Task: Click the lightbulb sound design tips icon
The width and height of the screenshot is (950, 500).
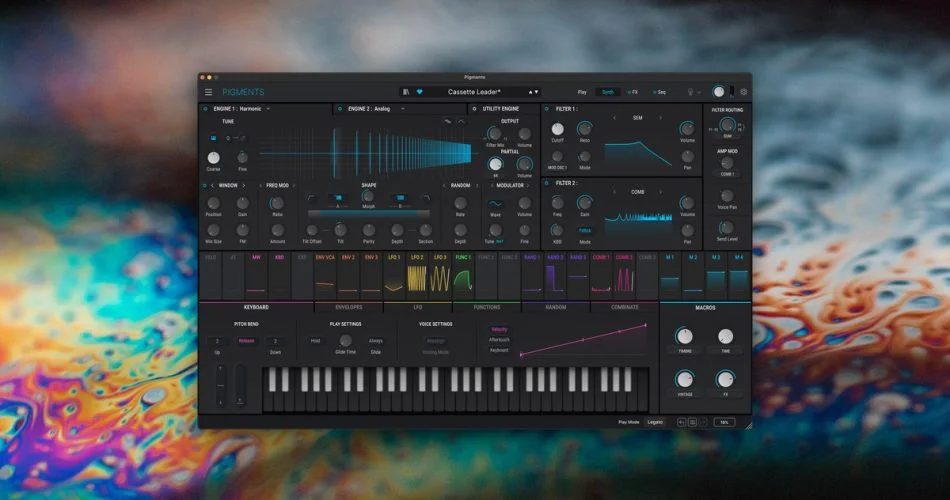Action: click(689, 92)
